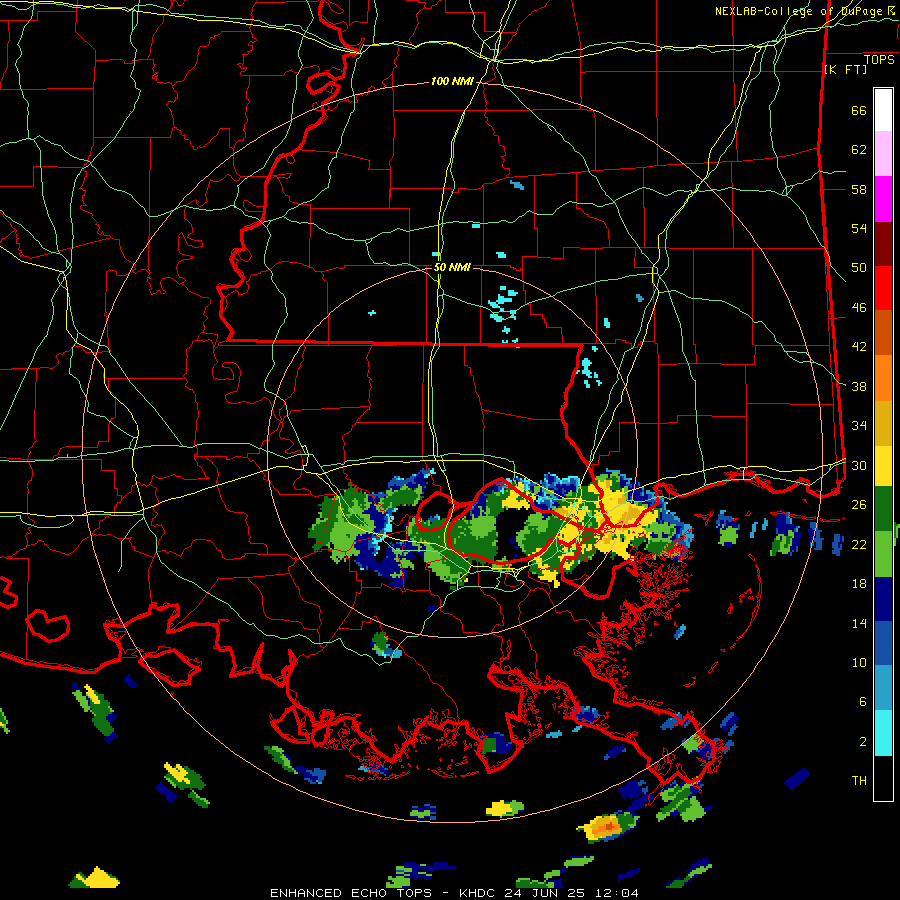Select the light green legend swatch
900x900 pixels.
click(x=883, y=554)
